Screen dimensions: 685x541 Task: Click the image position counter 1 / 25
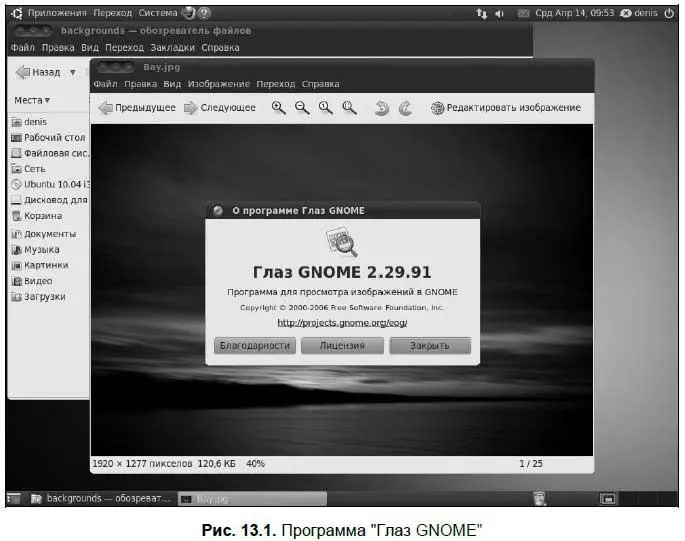(x=531, y=464)
